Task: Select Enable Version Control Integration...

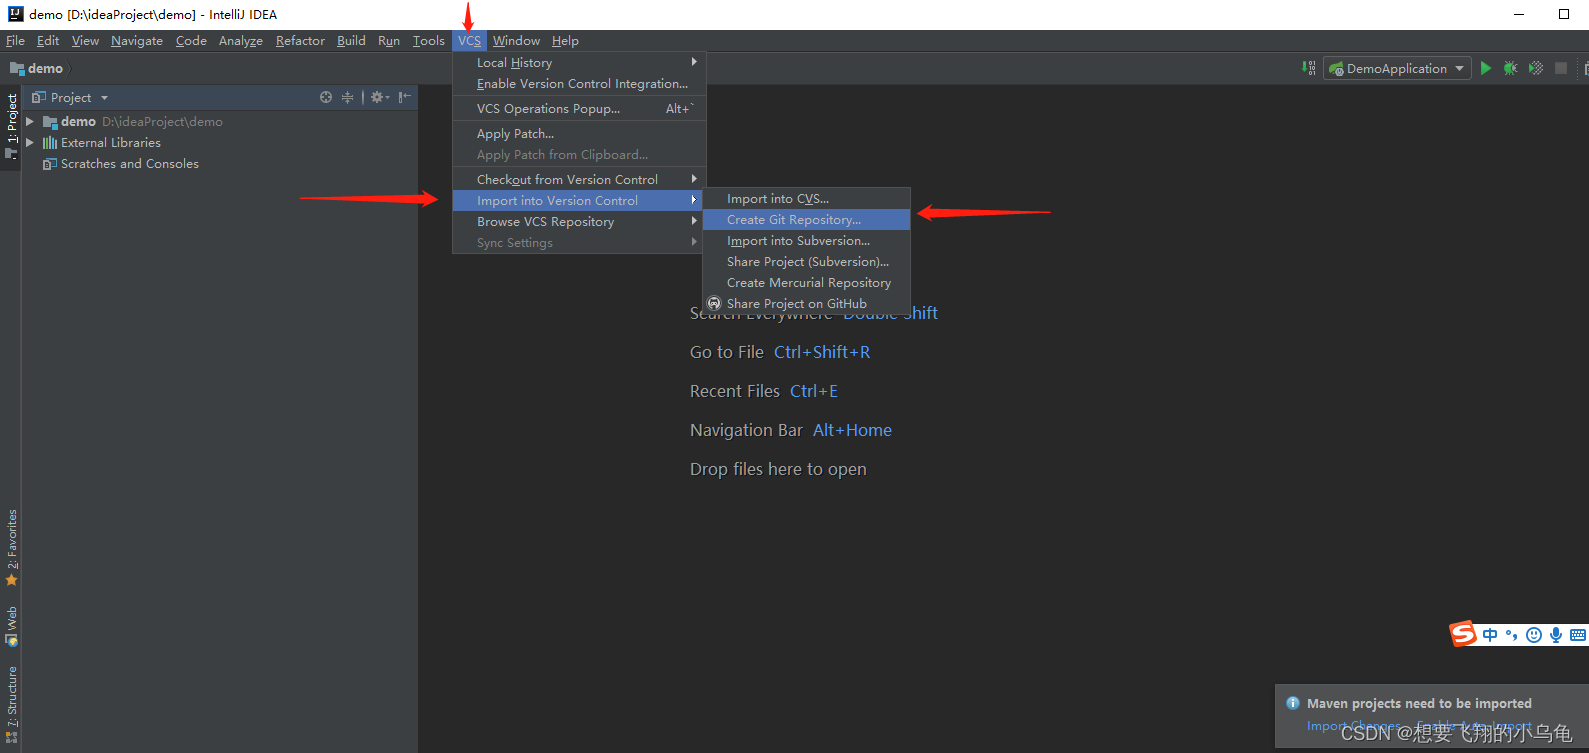Action: coord(579,84)
